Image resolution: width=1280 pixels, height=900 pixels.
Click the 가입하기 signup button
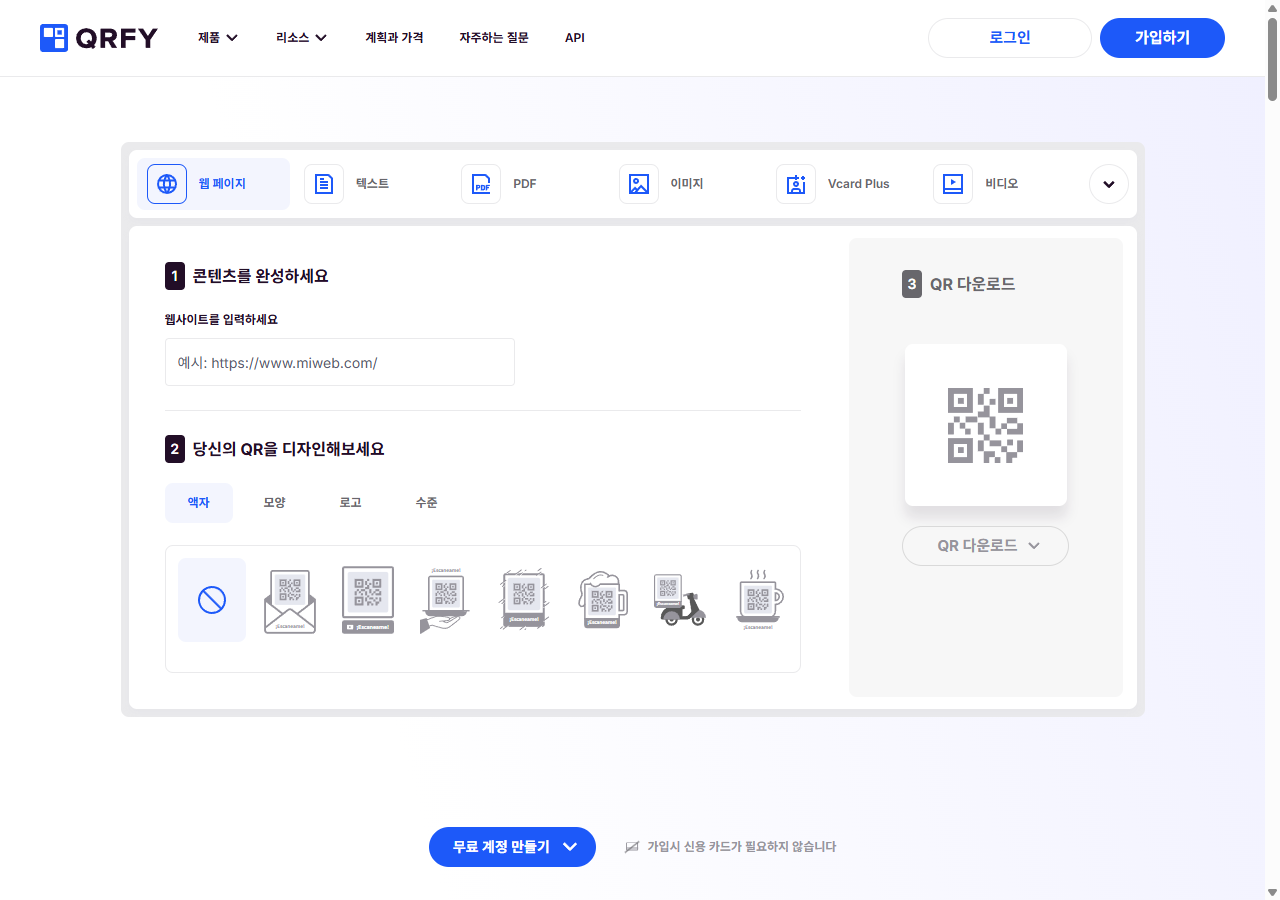pos(1162,37)
